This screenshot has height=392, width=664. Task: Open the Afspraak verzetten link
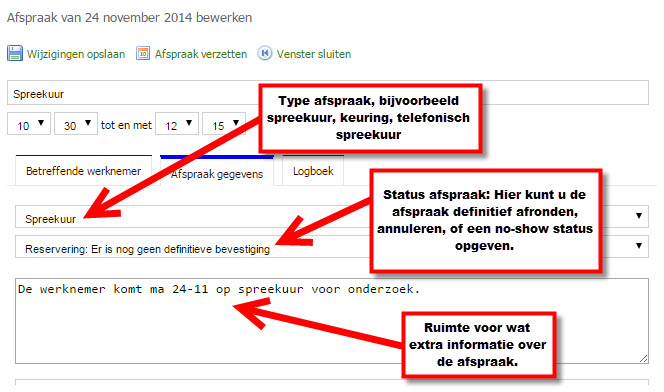(201, 54)
